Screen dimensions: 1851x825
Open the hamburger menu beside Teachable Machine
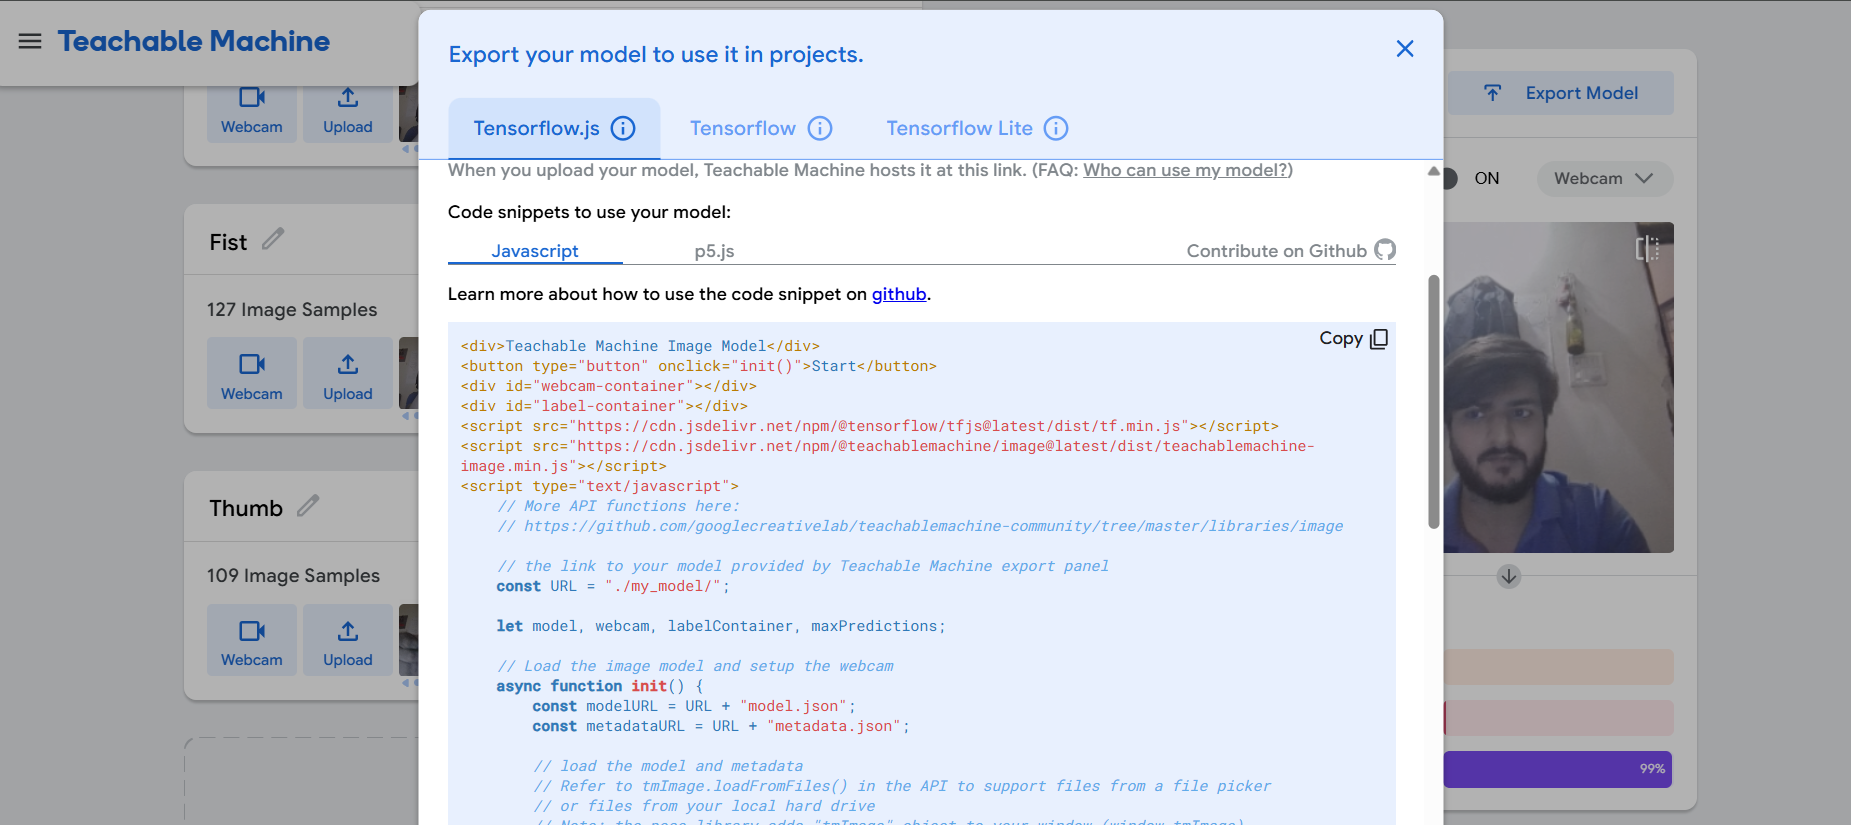pyautogui.click(x=30, y=41)
